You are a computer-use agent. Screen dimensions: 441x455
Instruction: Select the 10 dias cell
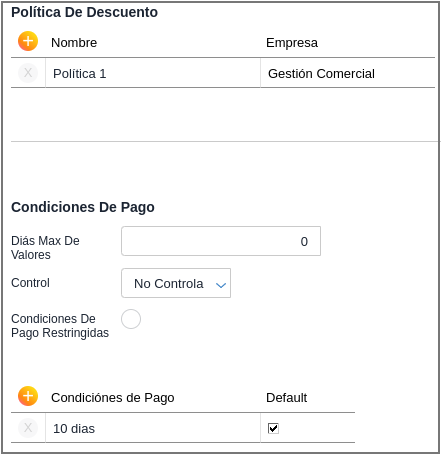153,428
